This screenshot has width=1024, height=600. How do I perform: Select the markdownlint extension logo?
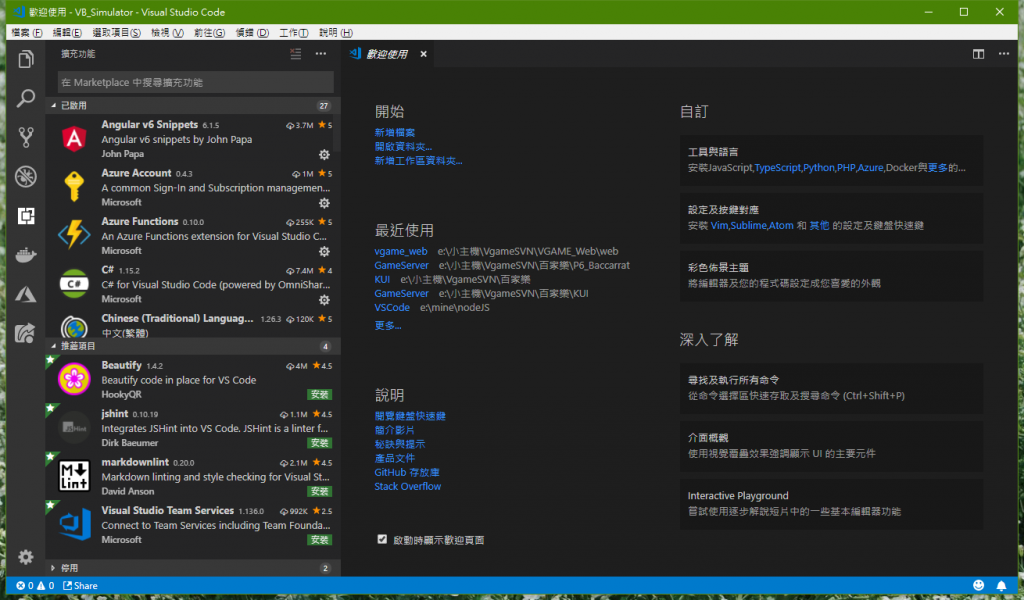click(74, 475)
